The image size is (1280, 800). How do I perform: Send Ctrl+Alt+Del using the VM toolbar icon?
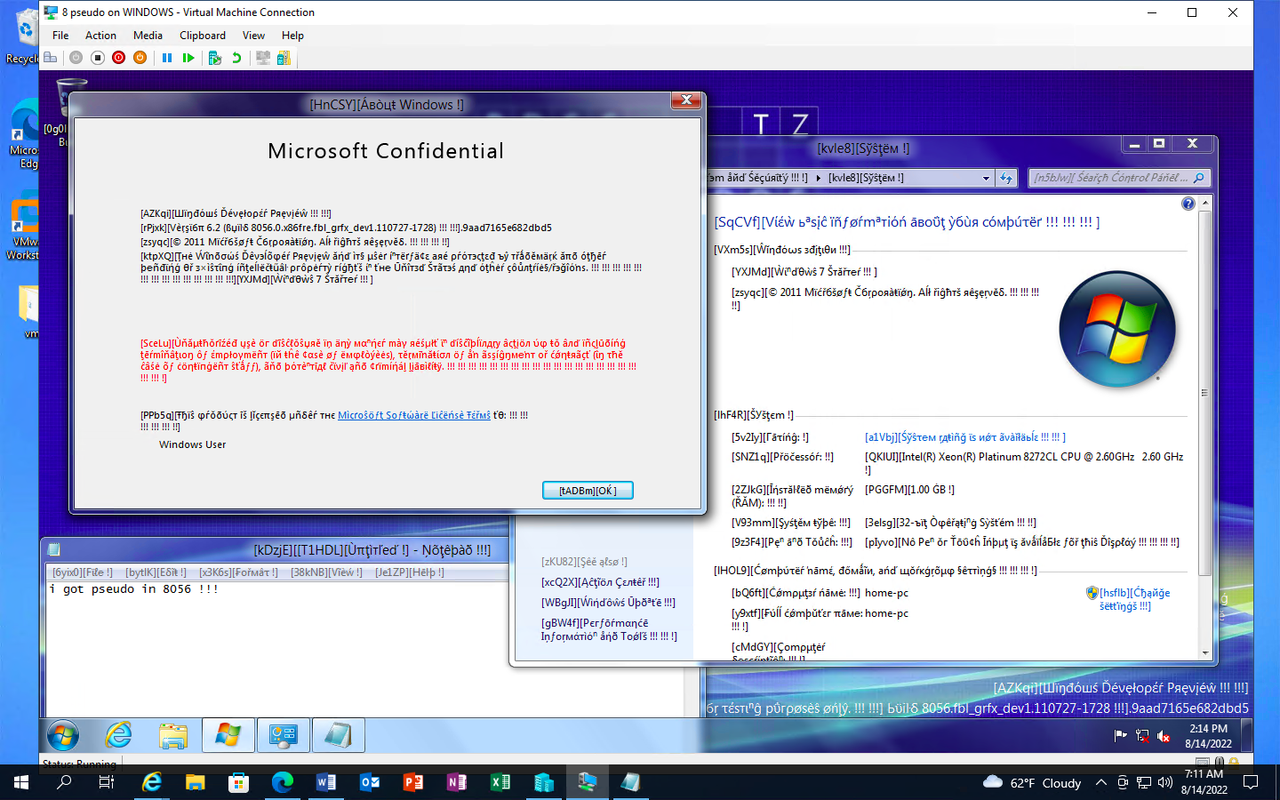51,58
